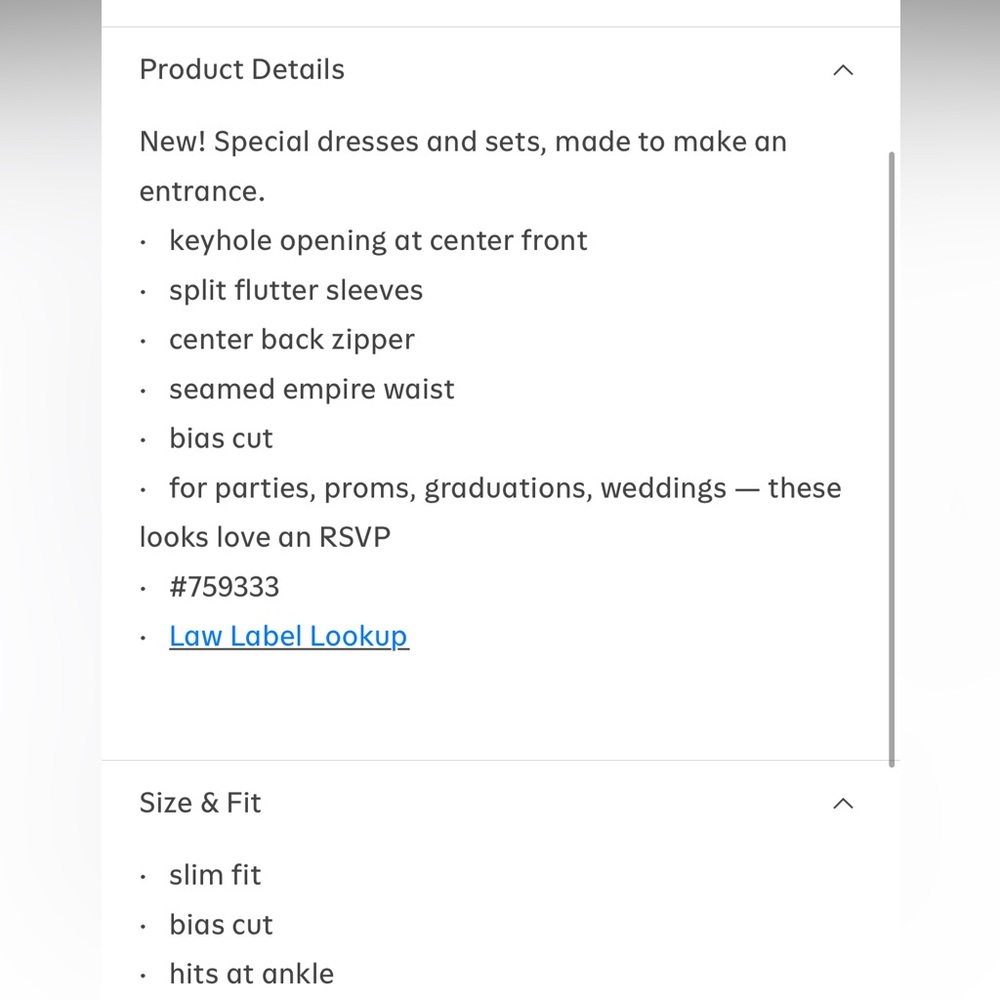The height and width of the screenshot is (1000, 1000).
Task: Click the keyhole opening at center front bullet
Action: 378,240
